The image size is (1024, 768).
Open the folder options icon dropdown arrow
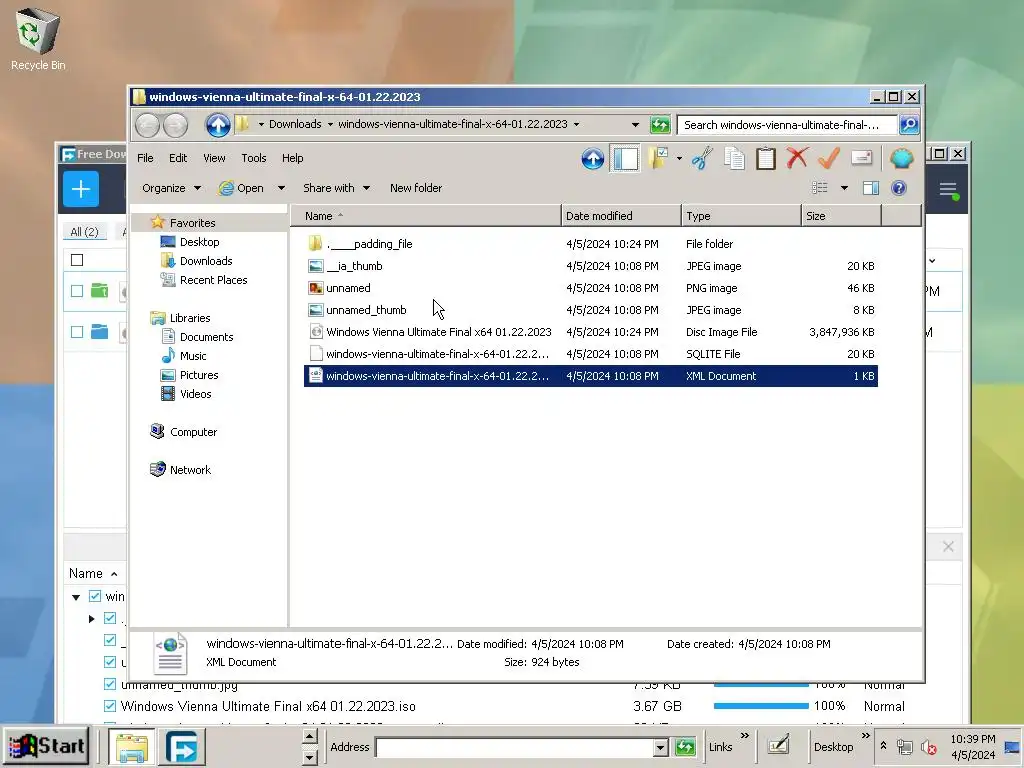click(679, 158)
